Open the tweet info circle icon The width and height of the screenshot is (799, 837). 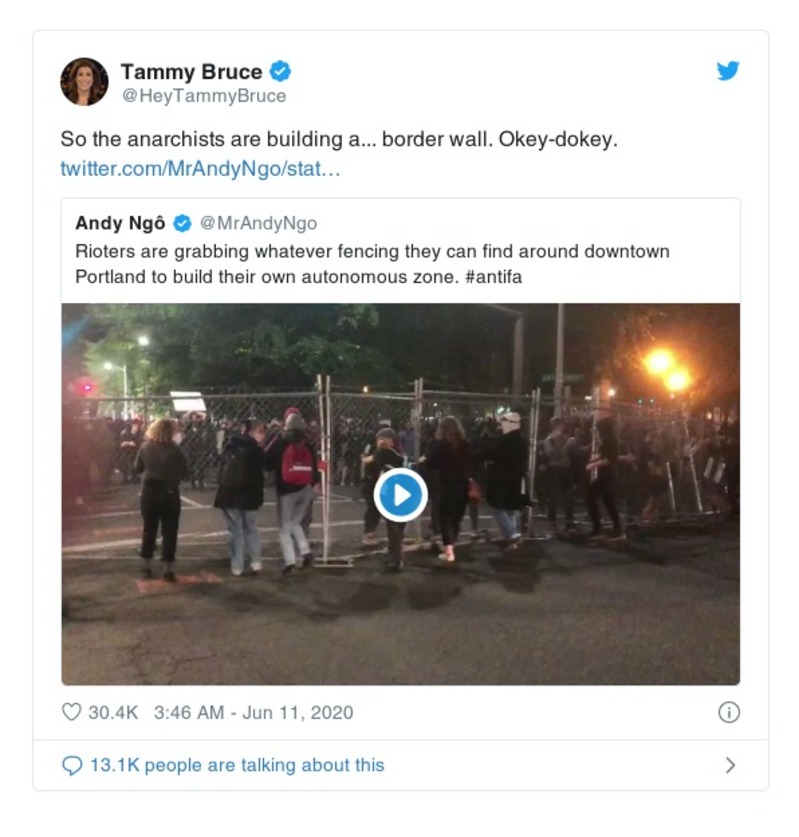tap(729, 712)
